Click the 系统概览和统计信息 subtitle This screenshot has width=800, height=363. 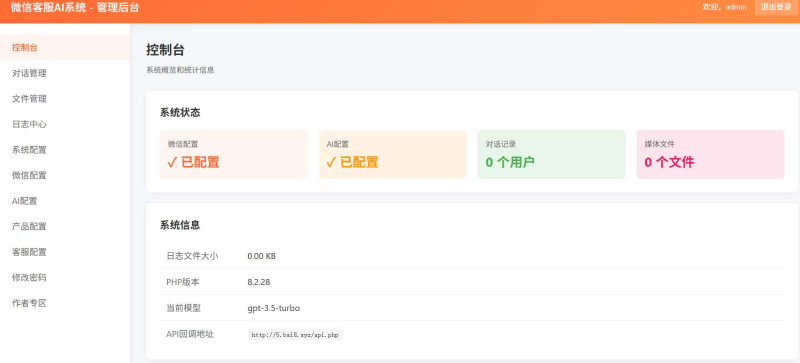180,70
